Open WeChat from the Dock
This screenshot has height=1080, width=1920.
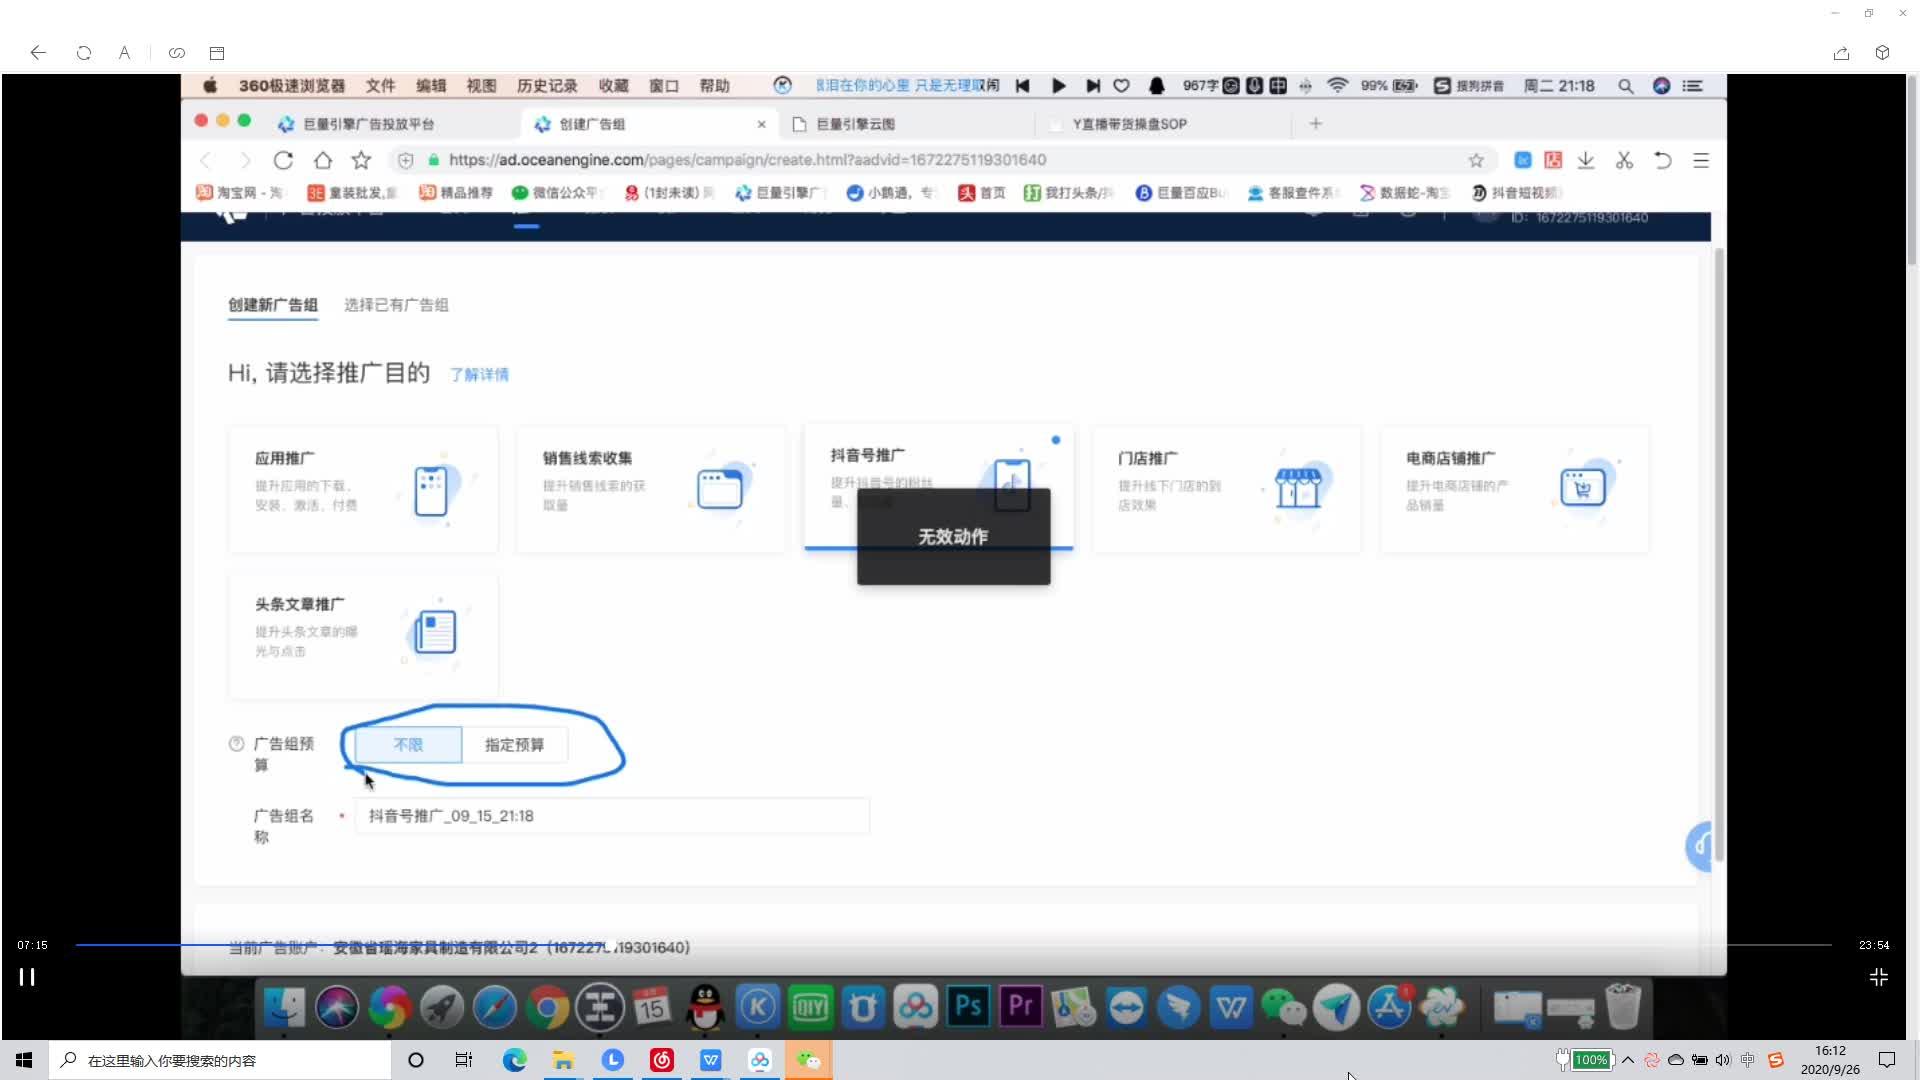click(1283, 1007)
